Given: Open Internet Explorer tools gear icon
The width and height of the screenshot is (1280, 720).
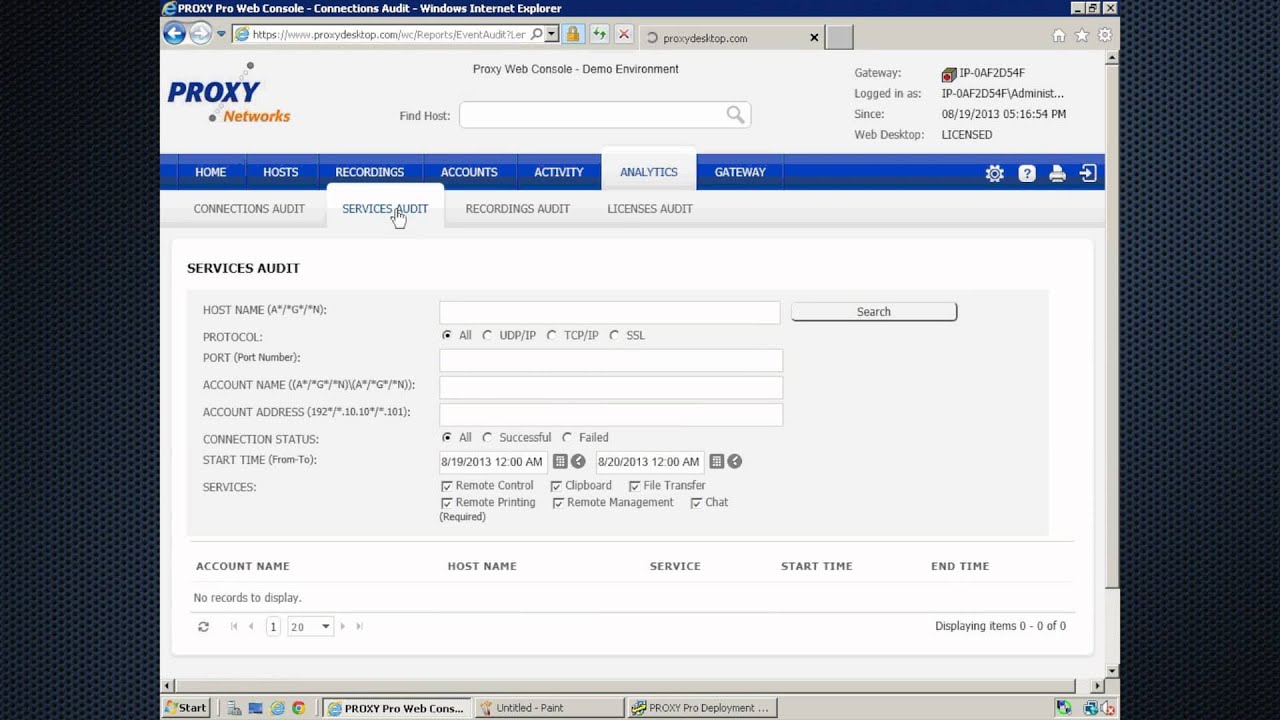Looking at the screenshot, I should [1104, 35].
